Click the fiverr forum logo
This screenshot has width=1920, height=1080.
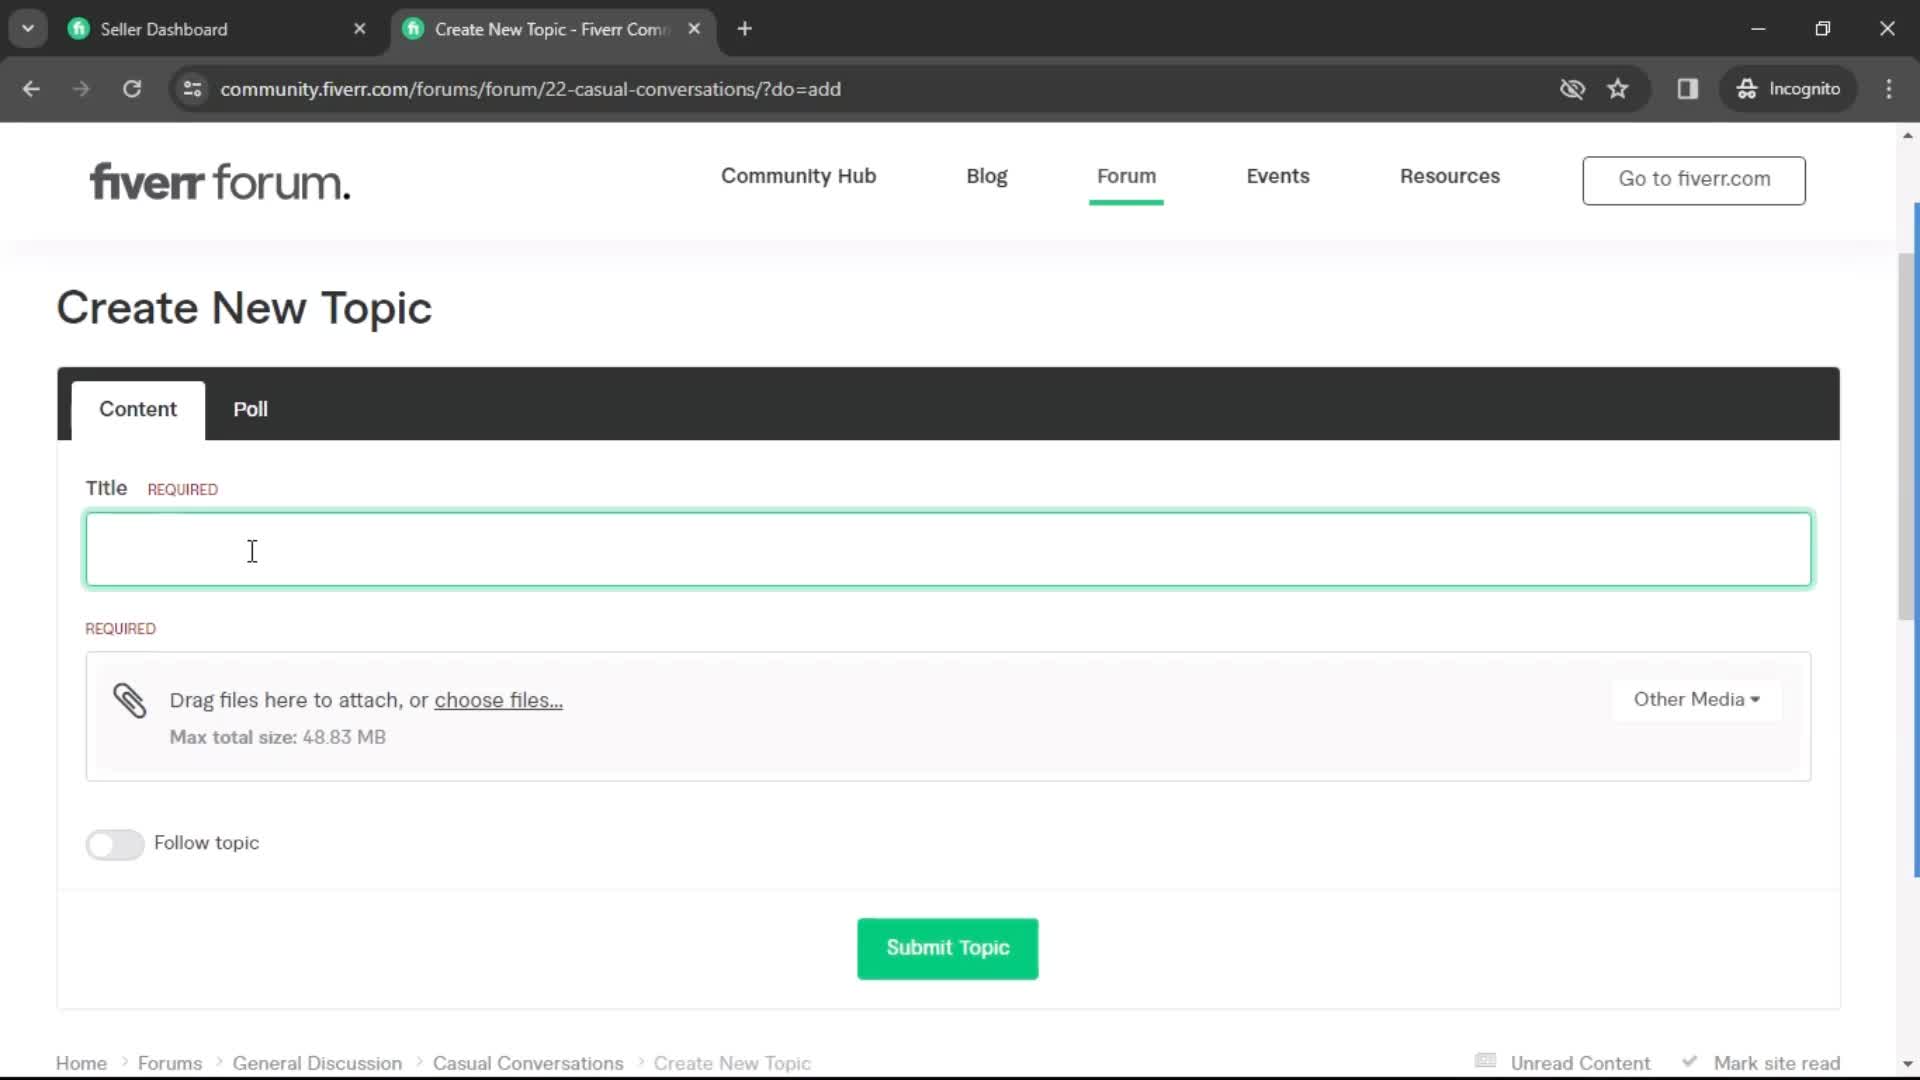(220, 182)
